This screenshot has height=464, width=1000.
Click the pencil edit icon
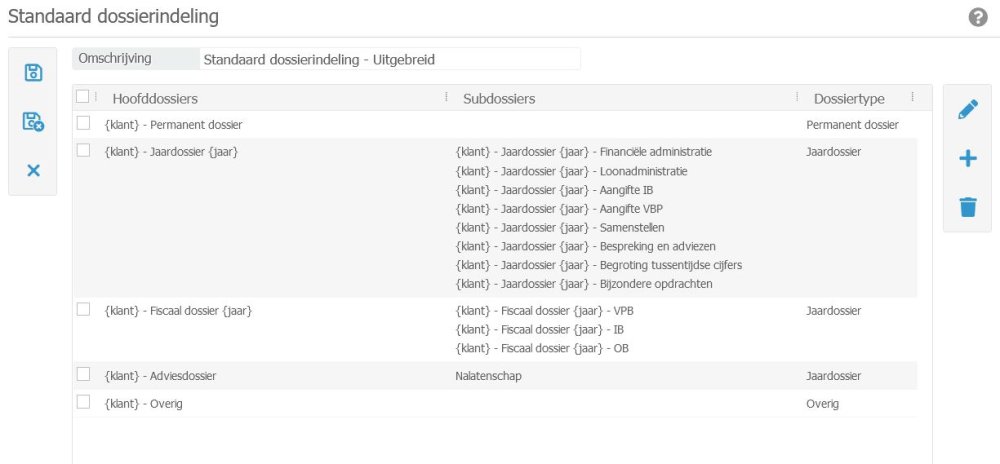967,110
